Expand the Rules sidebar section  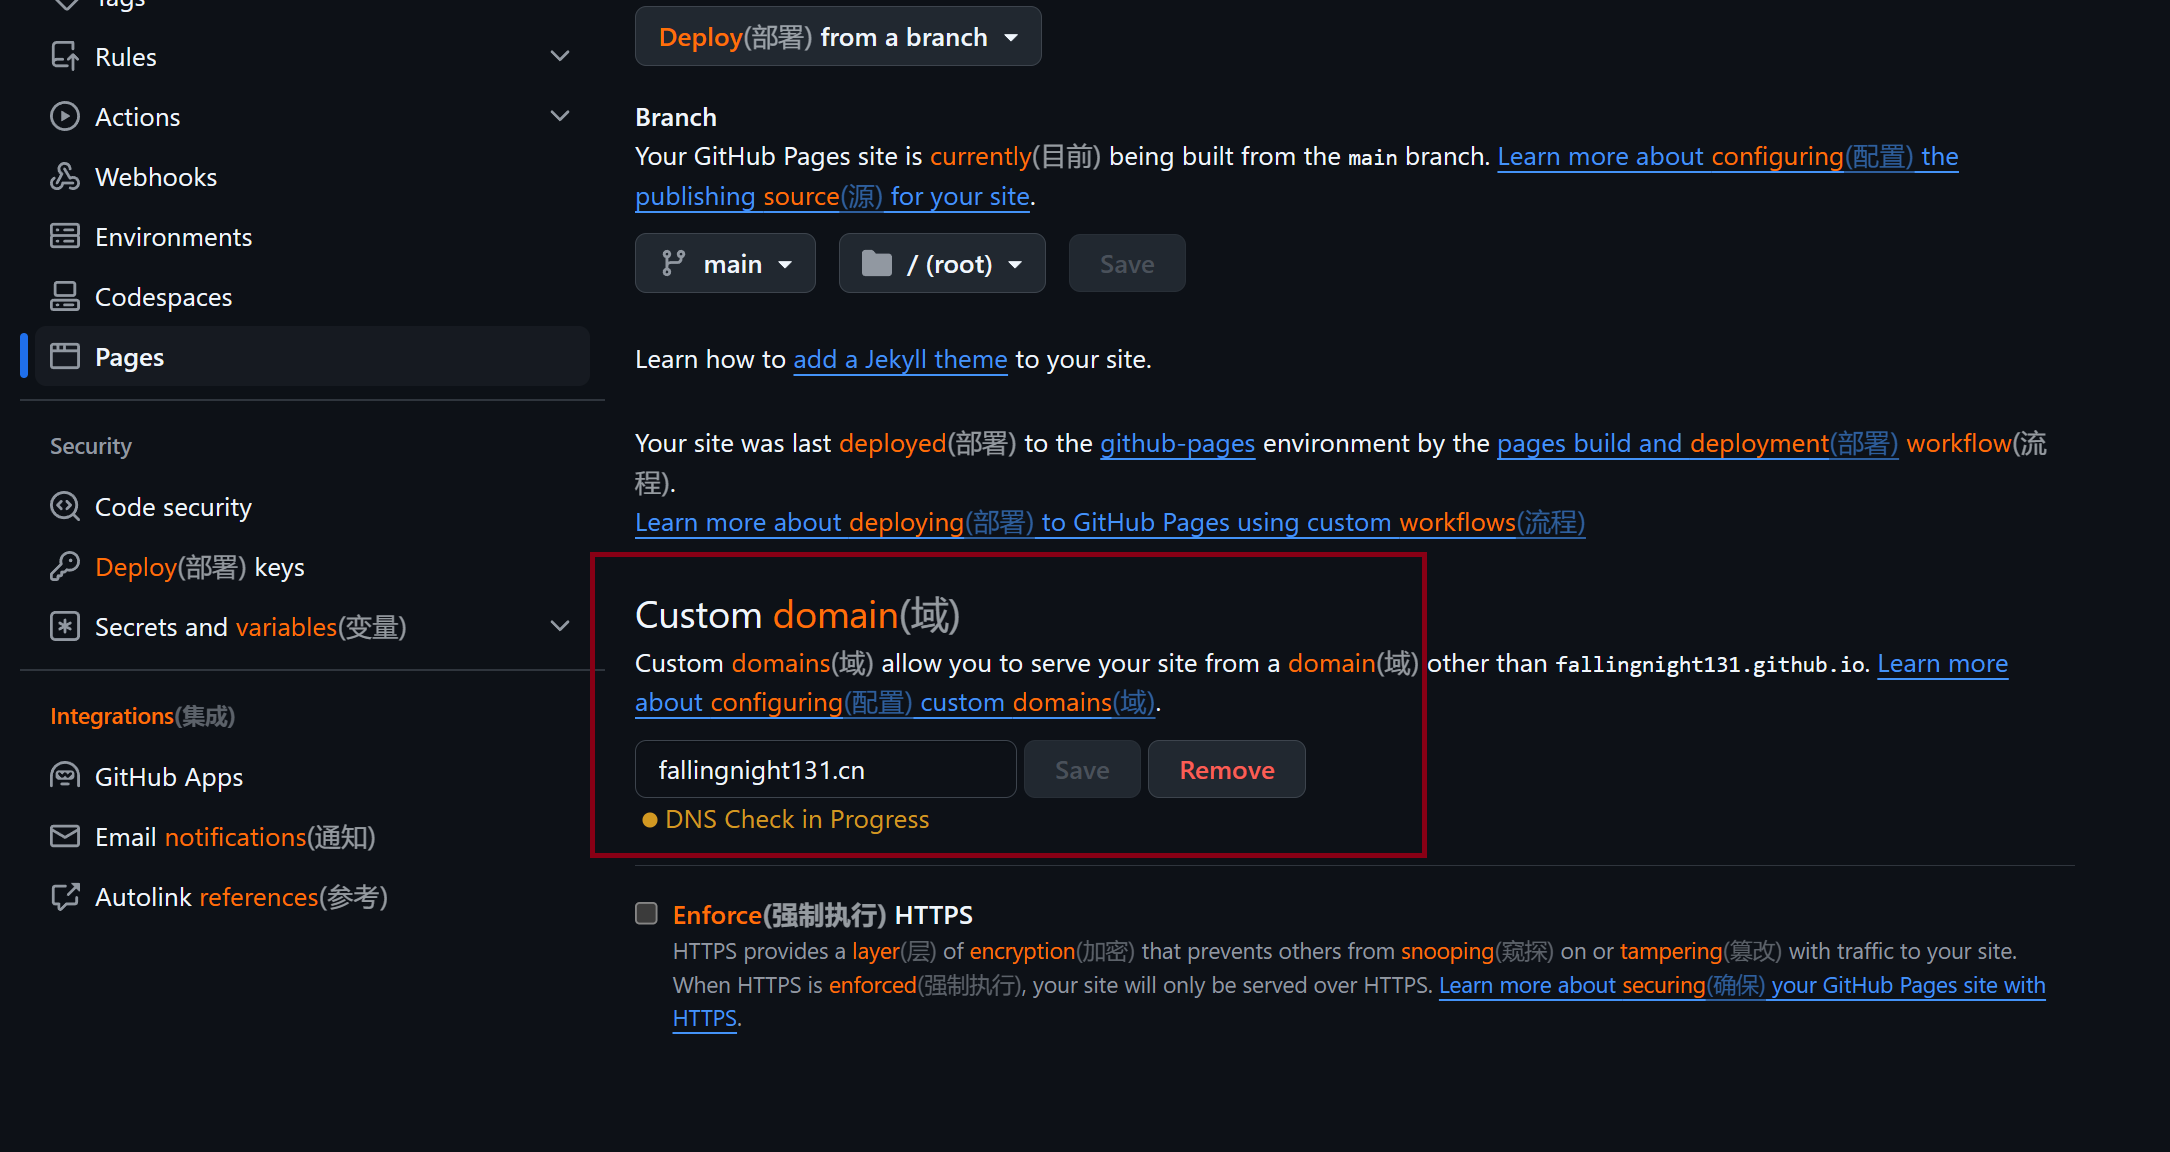tap(560, 57)
